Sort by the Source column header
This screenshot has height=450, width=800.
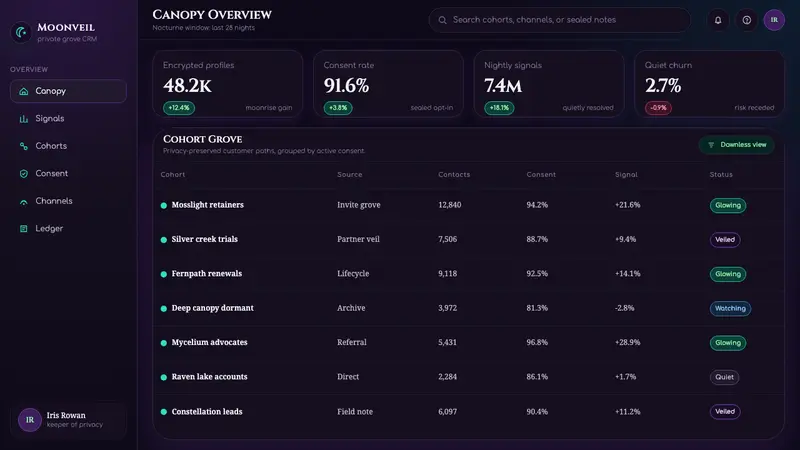point(349,174)
